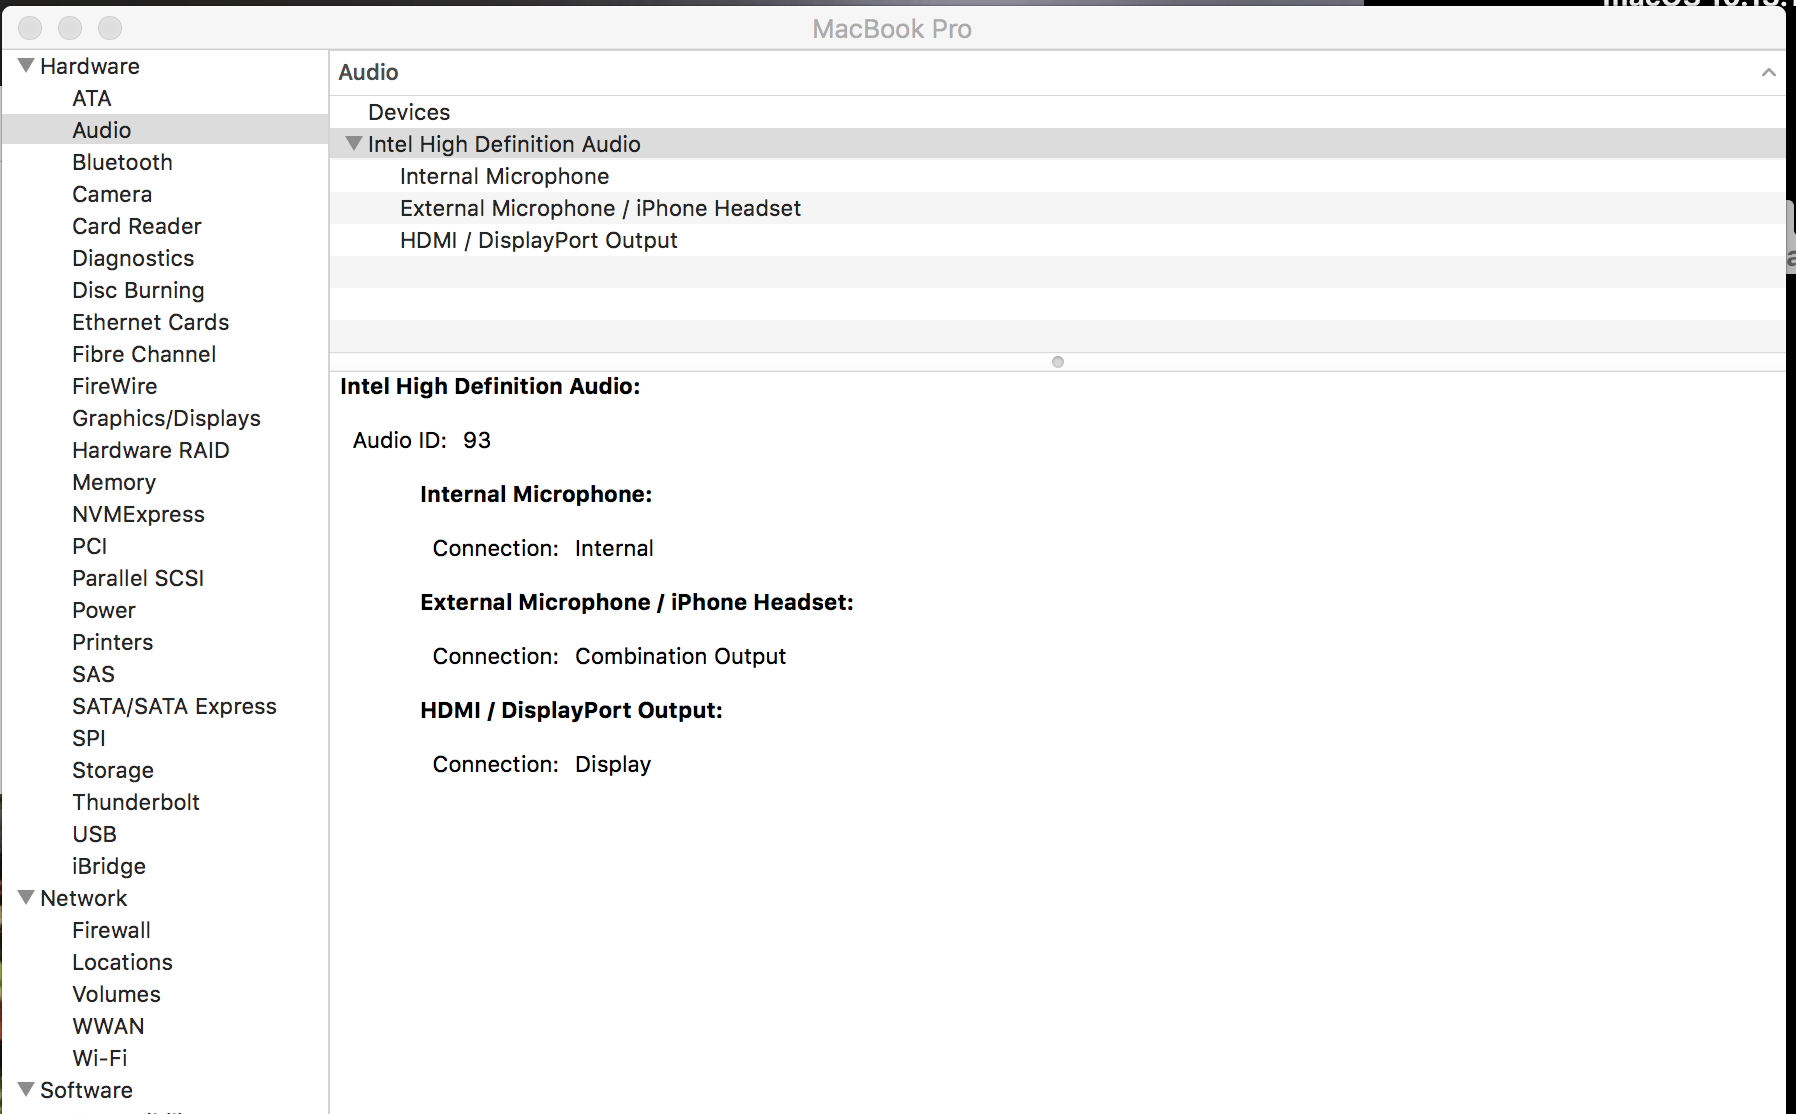Select the Hardware category label
Viewport: 1796px width, 1114px height.
90,66
